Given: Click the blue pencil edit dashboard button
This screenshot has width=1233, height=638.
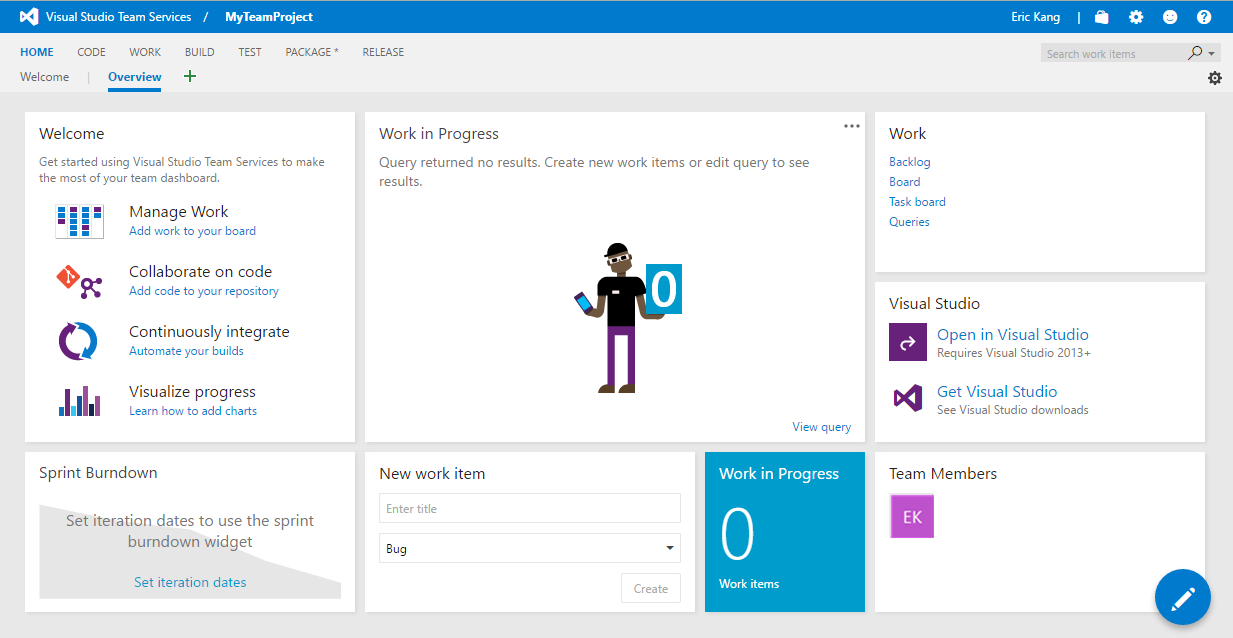Looking at the screenshot, I should (x=1183, y=598).
